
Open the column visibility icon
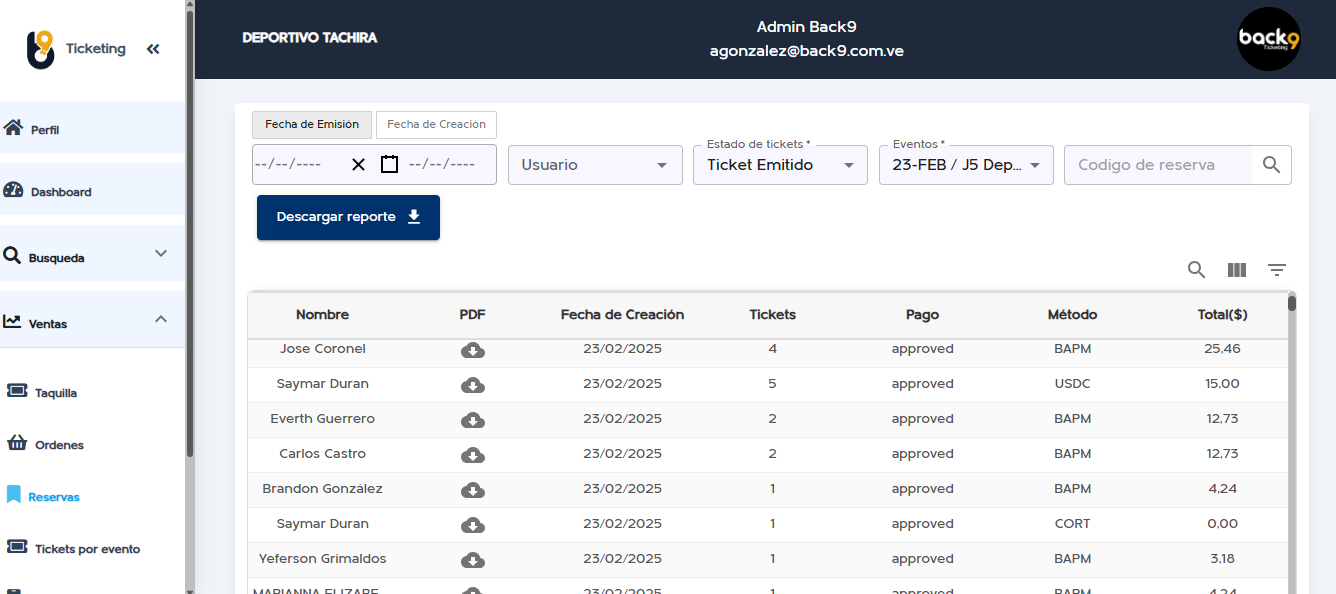coord(1237,270)
